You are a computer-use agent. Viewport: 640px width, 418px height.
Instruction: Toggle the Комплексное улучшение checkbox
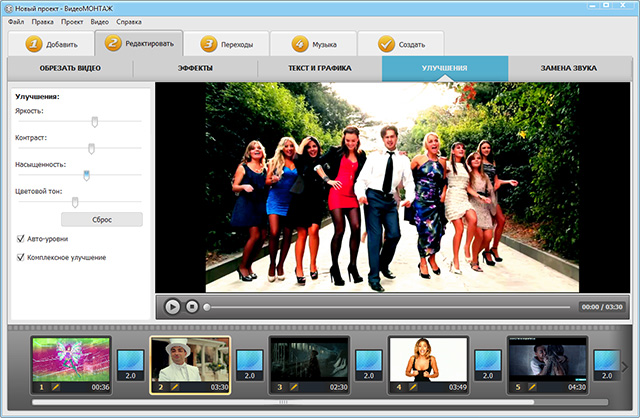tap(21, 258)
